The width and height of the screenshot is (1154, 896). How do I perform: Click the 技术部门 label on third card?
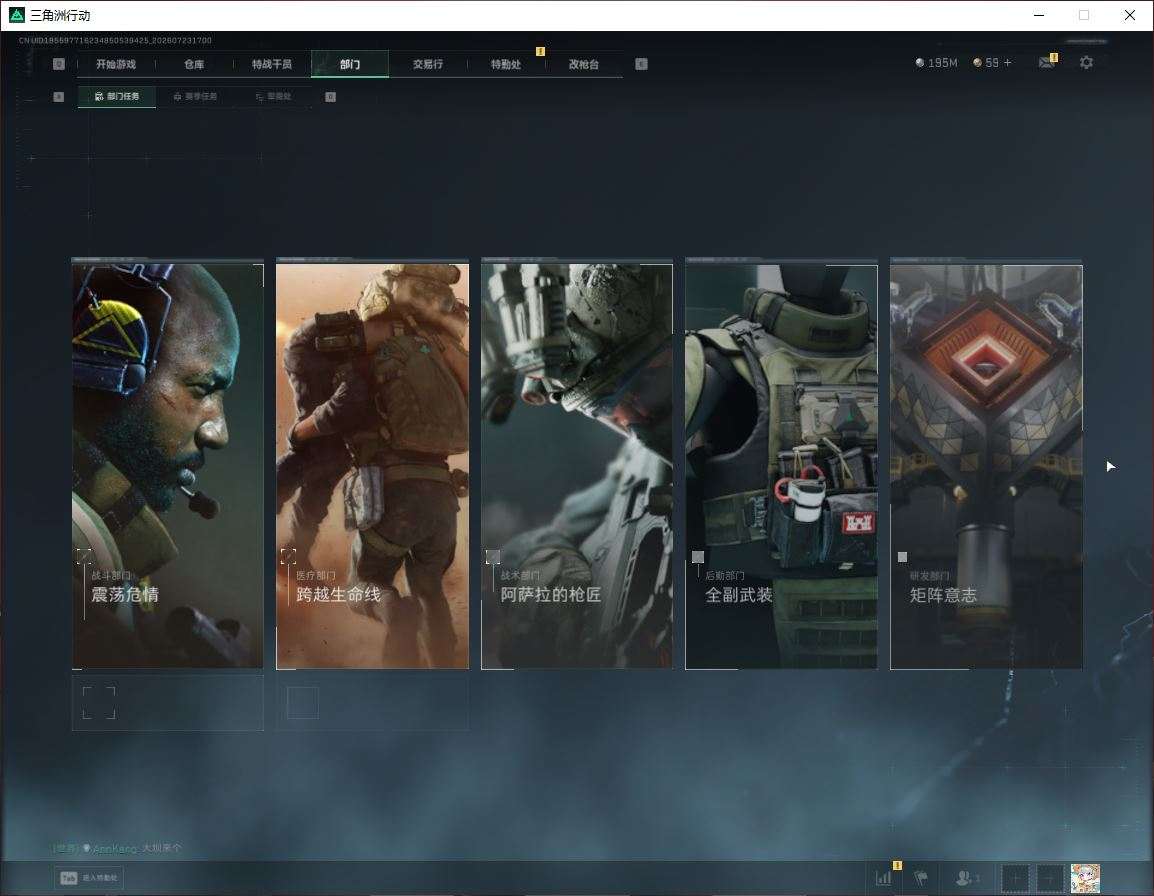coord(520,576)
